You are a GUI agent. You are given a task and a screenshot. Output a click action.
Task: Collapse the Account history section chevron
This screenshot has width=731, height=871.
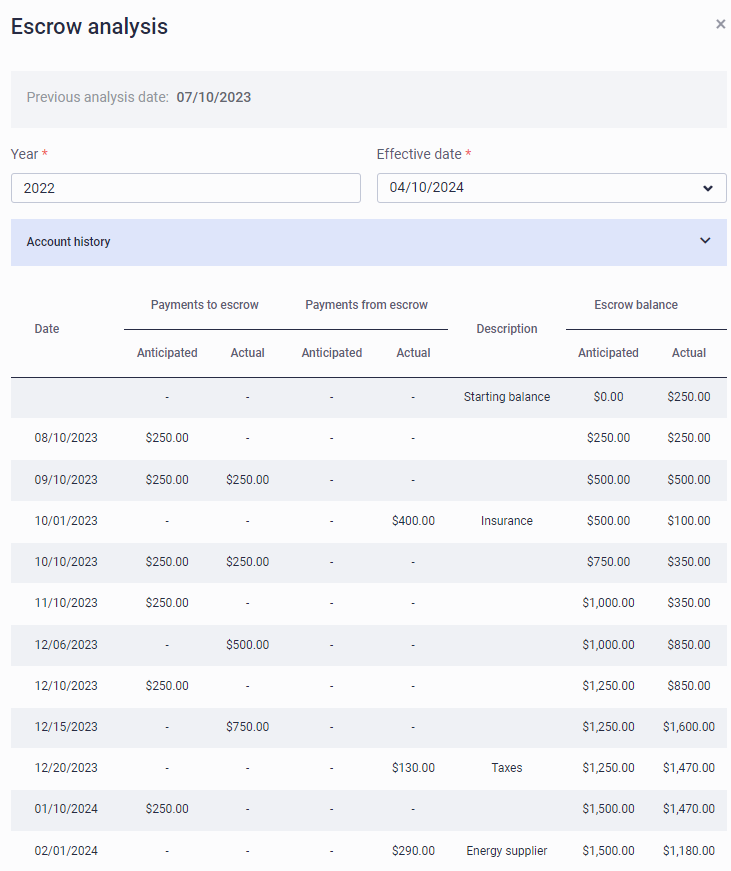[x=705, y=241]
